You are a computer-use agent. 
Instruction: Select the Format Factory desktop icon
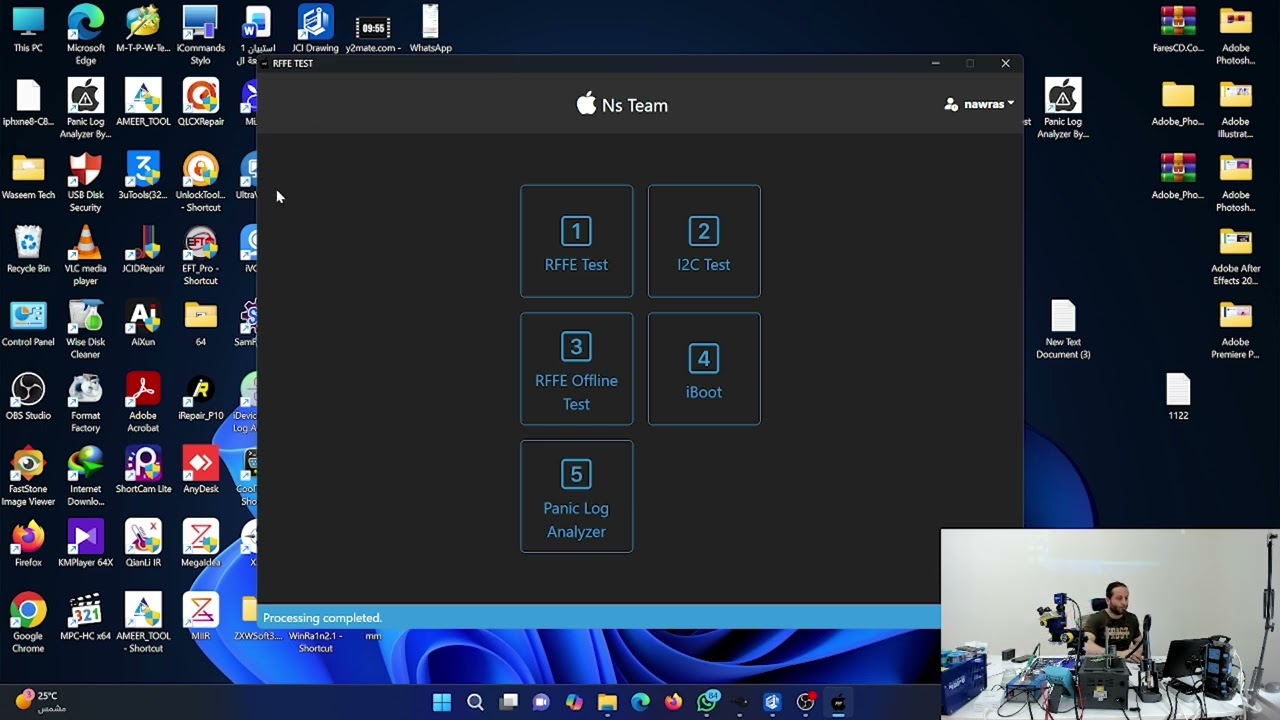[85, 402]
